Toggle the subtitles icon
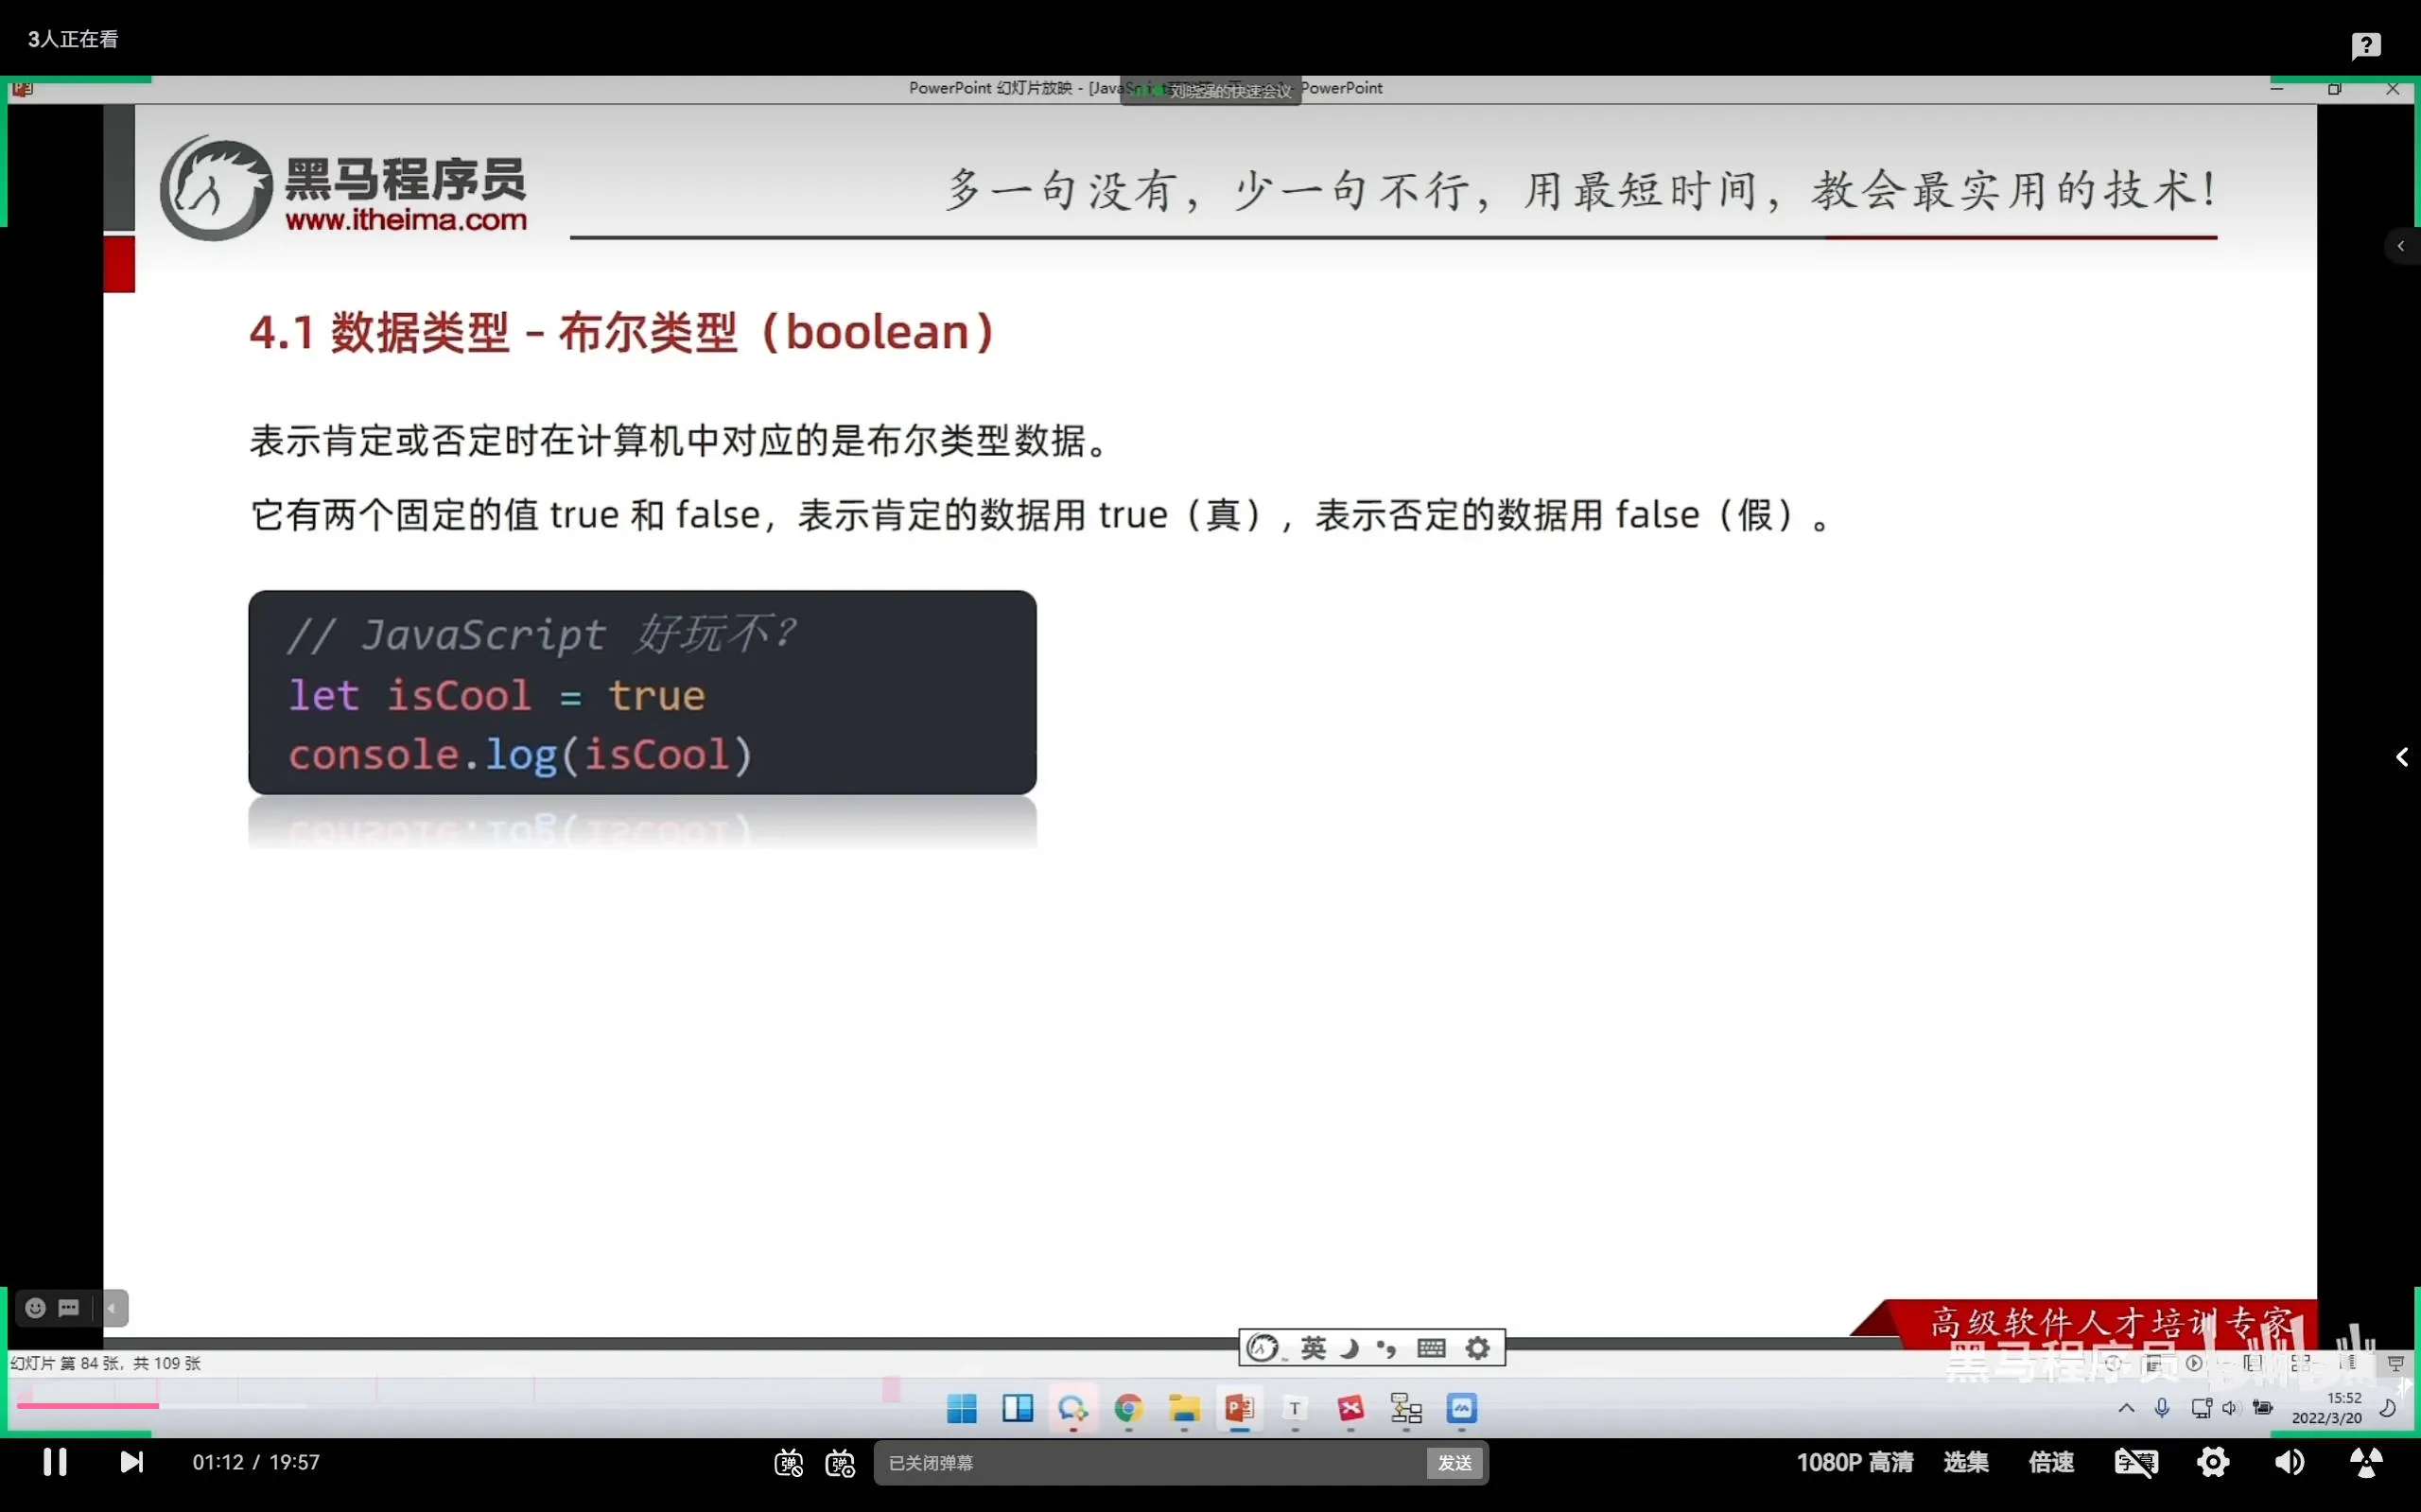 pos(2135,1462)
